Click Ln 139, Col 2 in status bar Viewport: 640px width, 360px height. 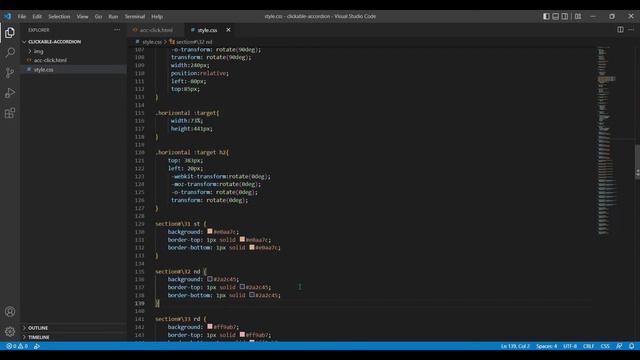click(x=515, y=346)
